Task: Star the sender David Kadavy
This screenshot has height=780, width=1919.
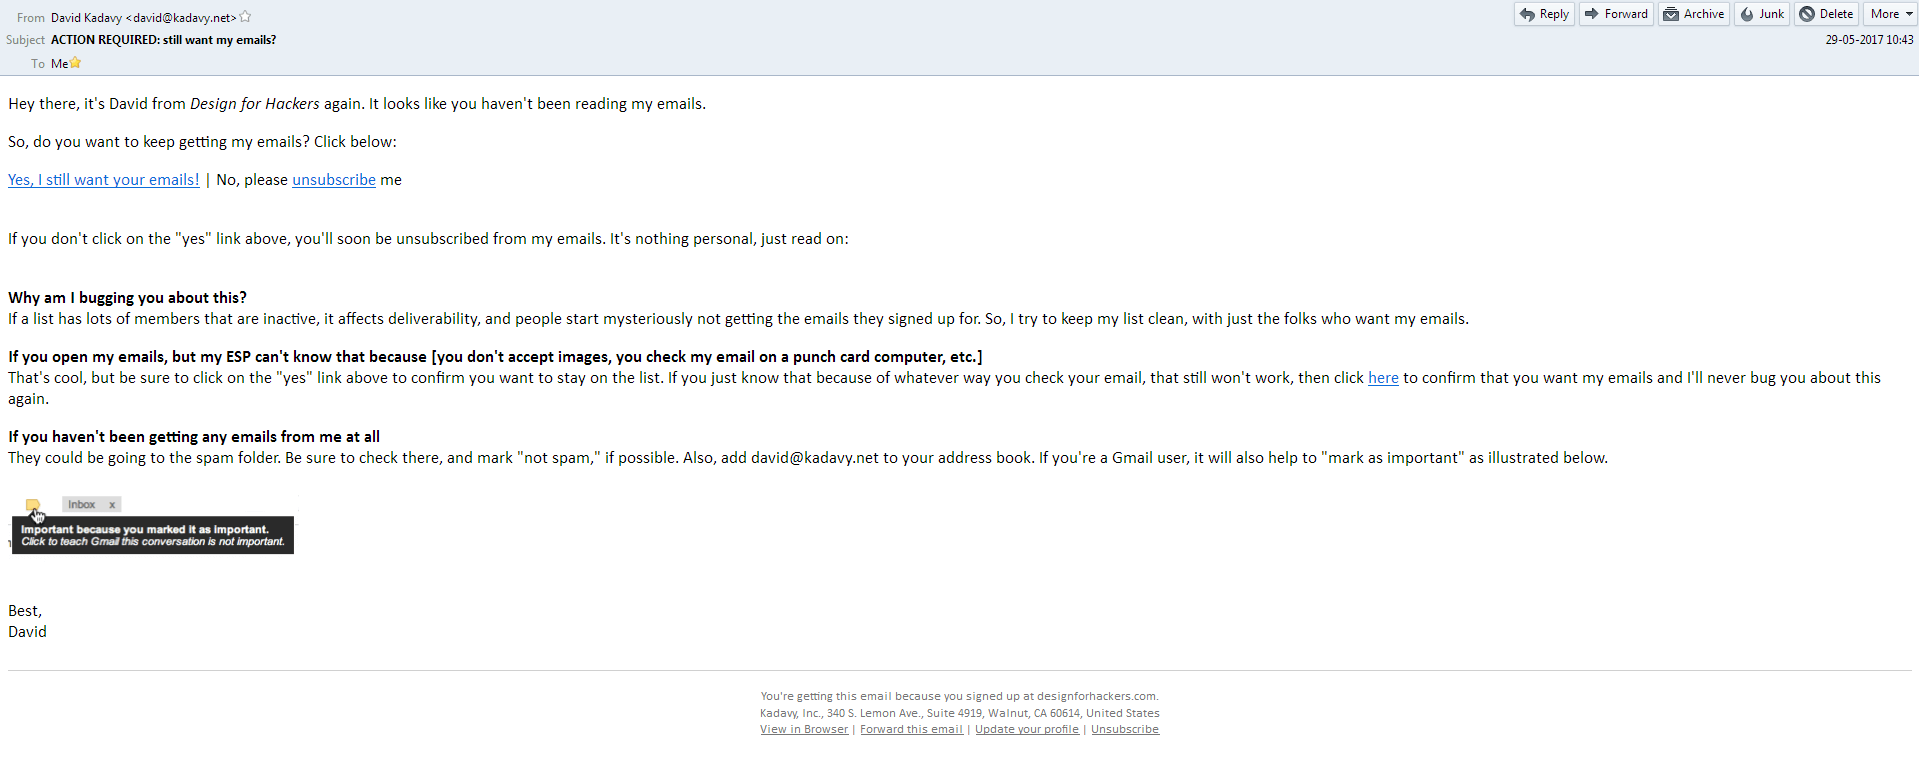Action: (245, 17)
